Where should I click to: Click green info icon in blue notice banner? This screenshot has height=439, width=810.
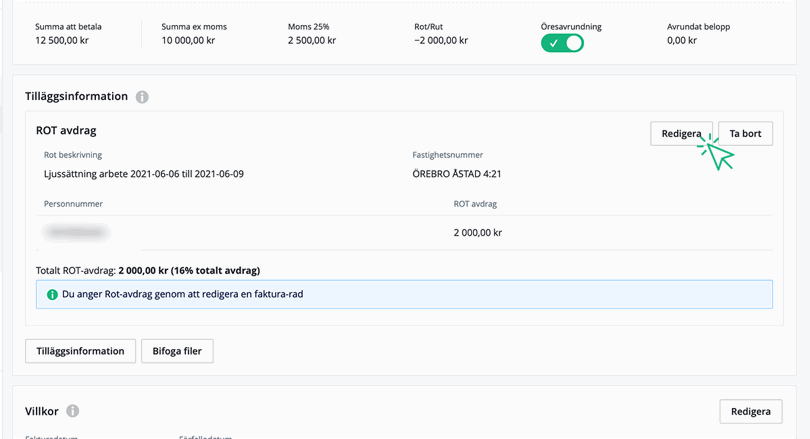pos(52,295)
